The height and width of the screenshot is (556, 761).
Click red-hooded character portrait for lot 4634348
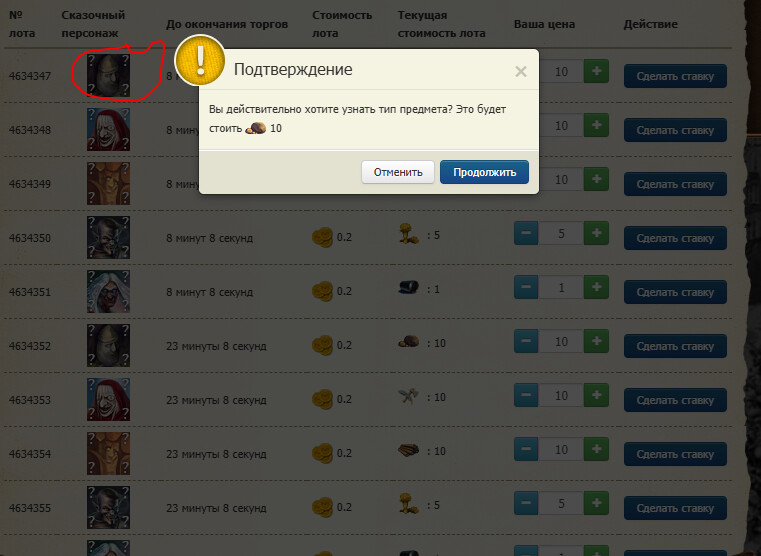click(108, 129)
